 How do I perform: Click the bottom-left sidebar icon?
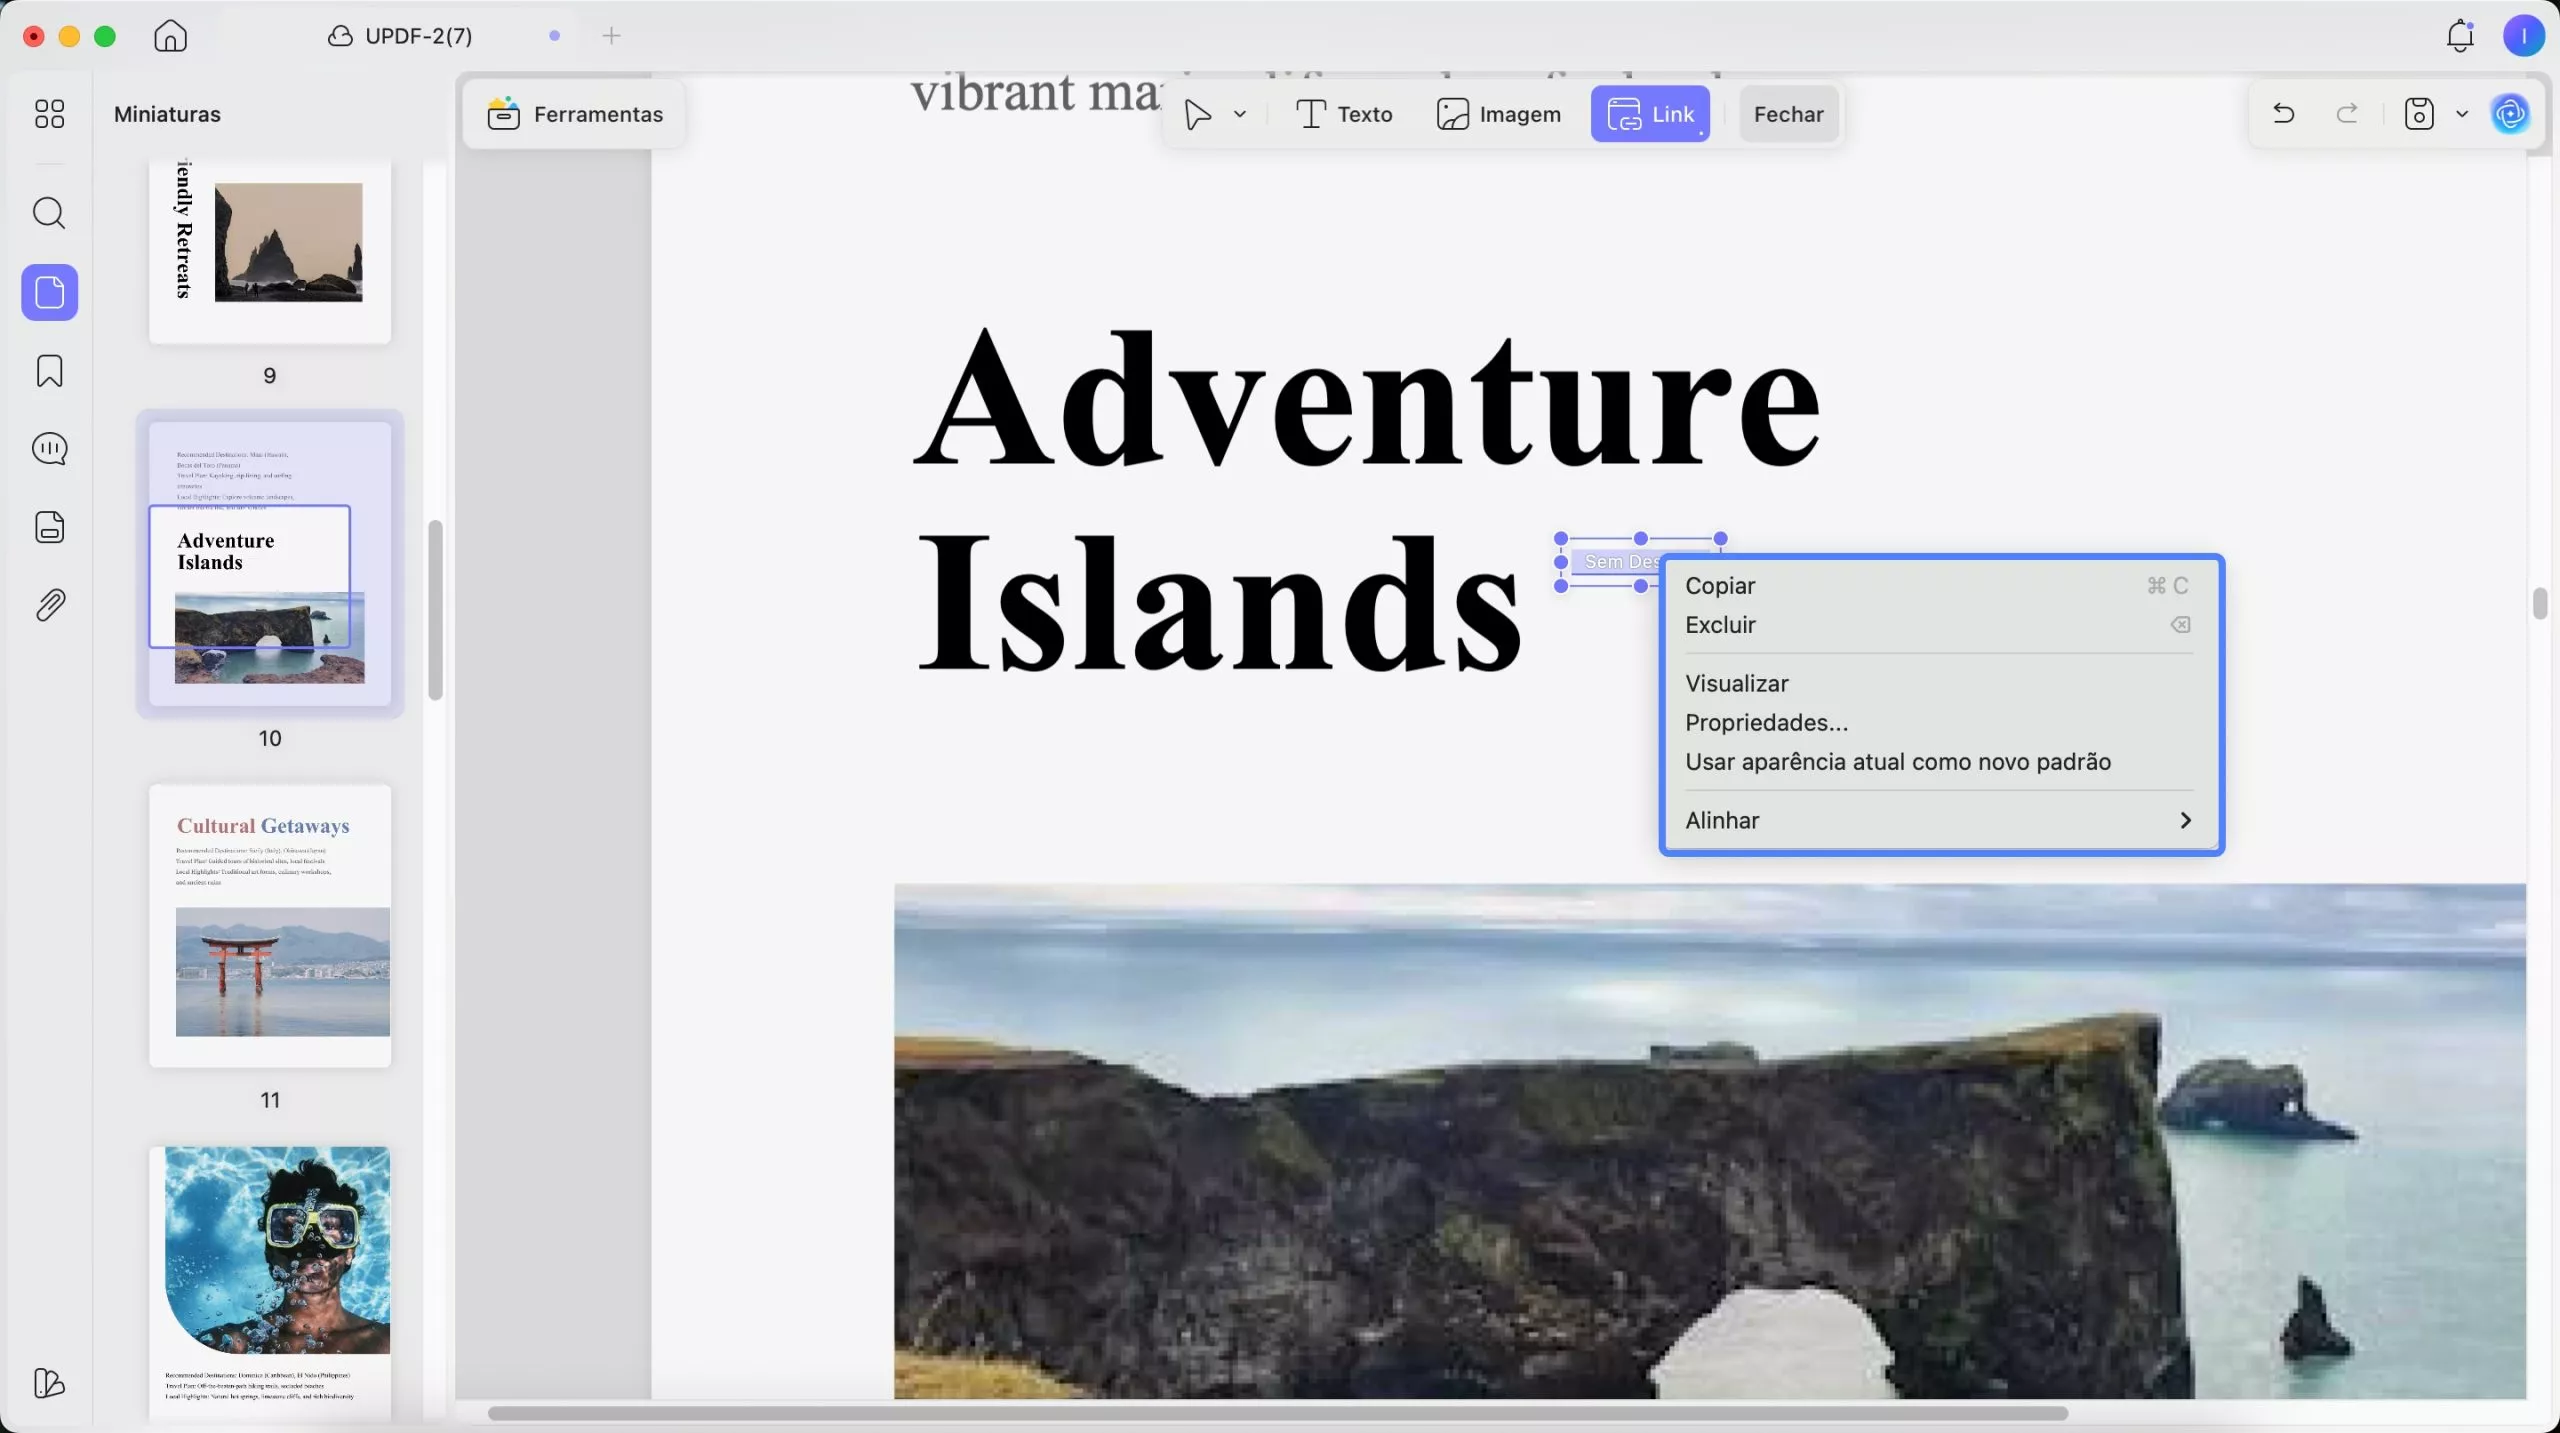click(x=49, y=1383)
